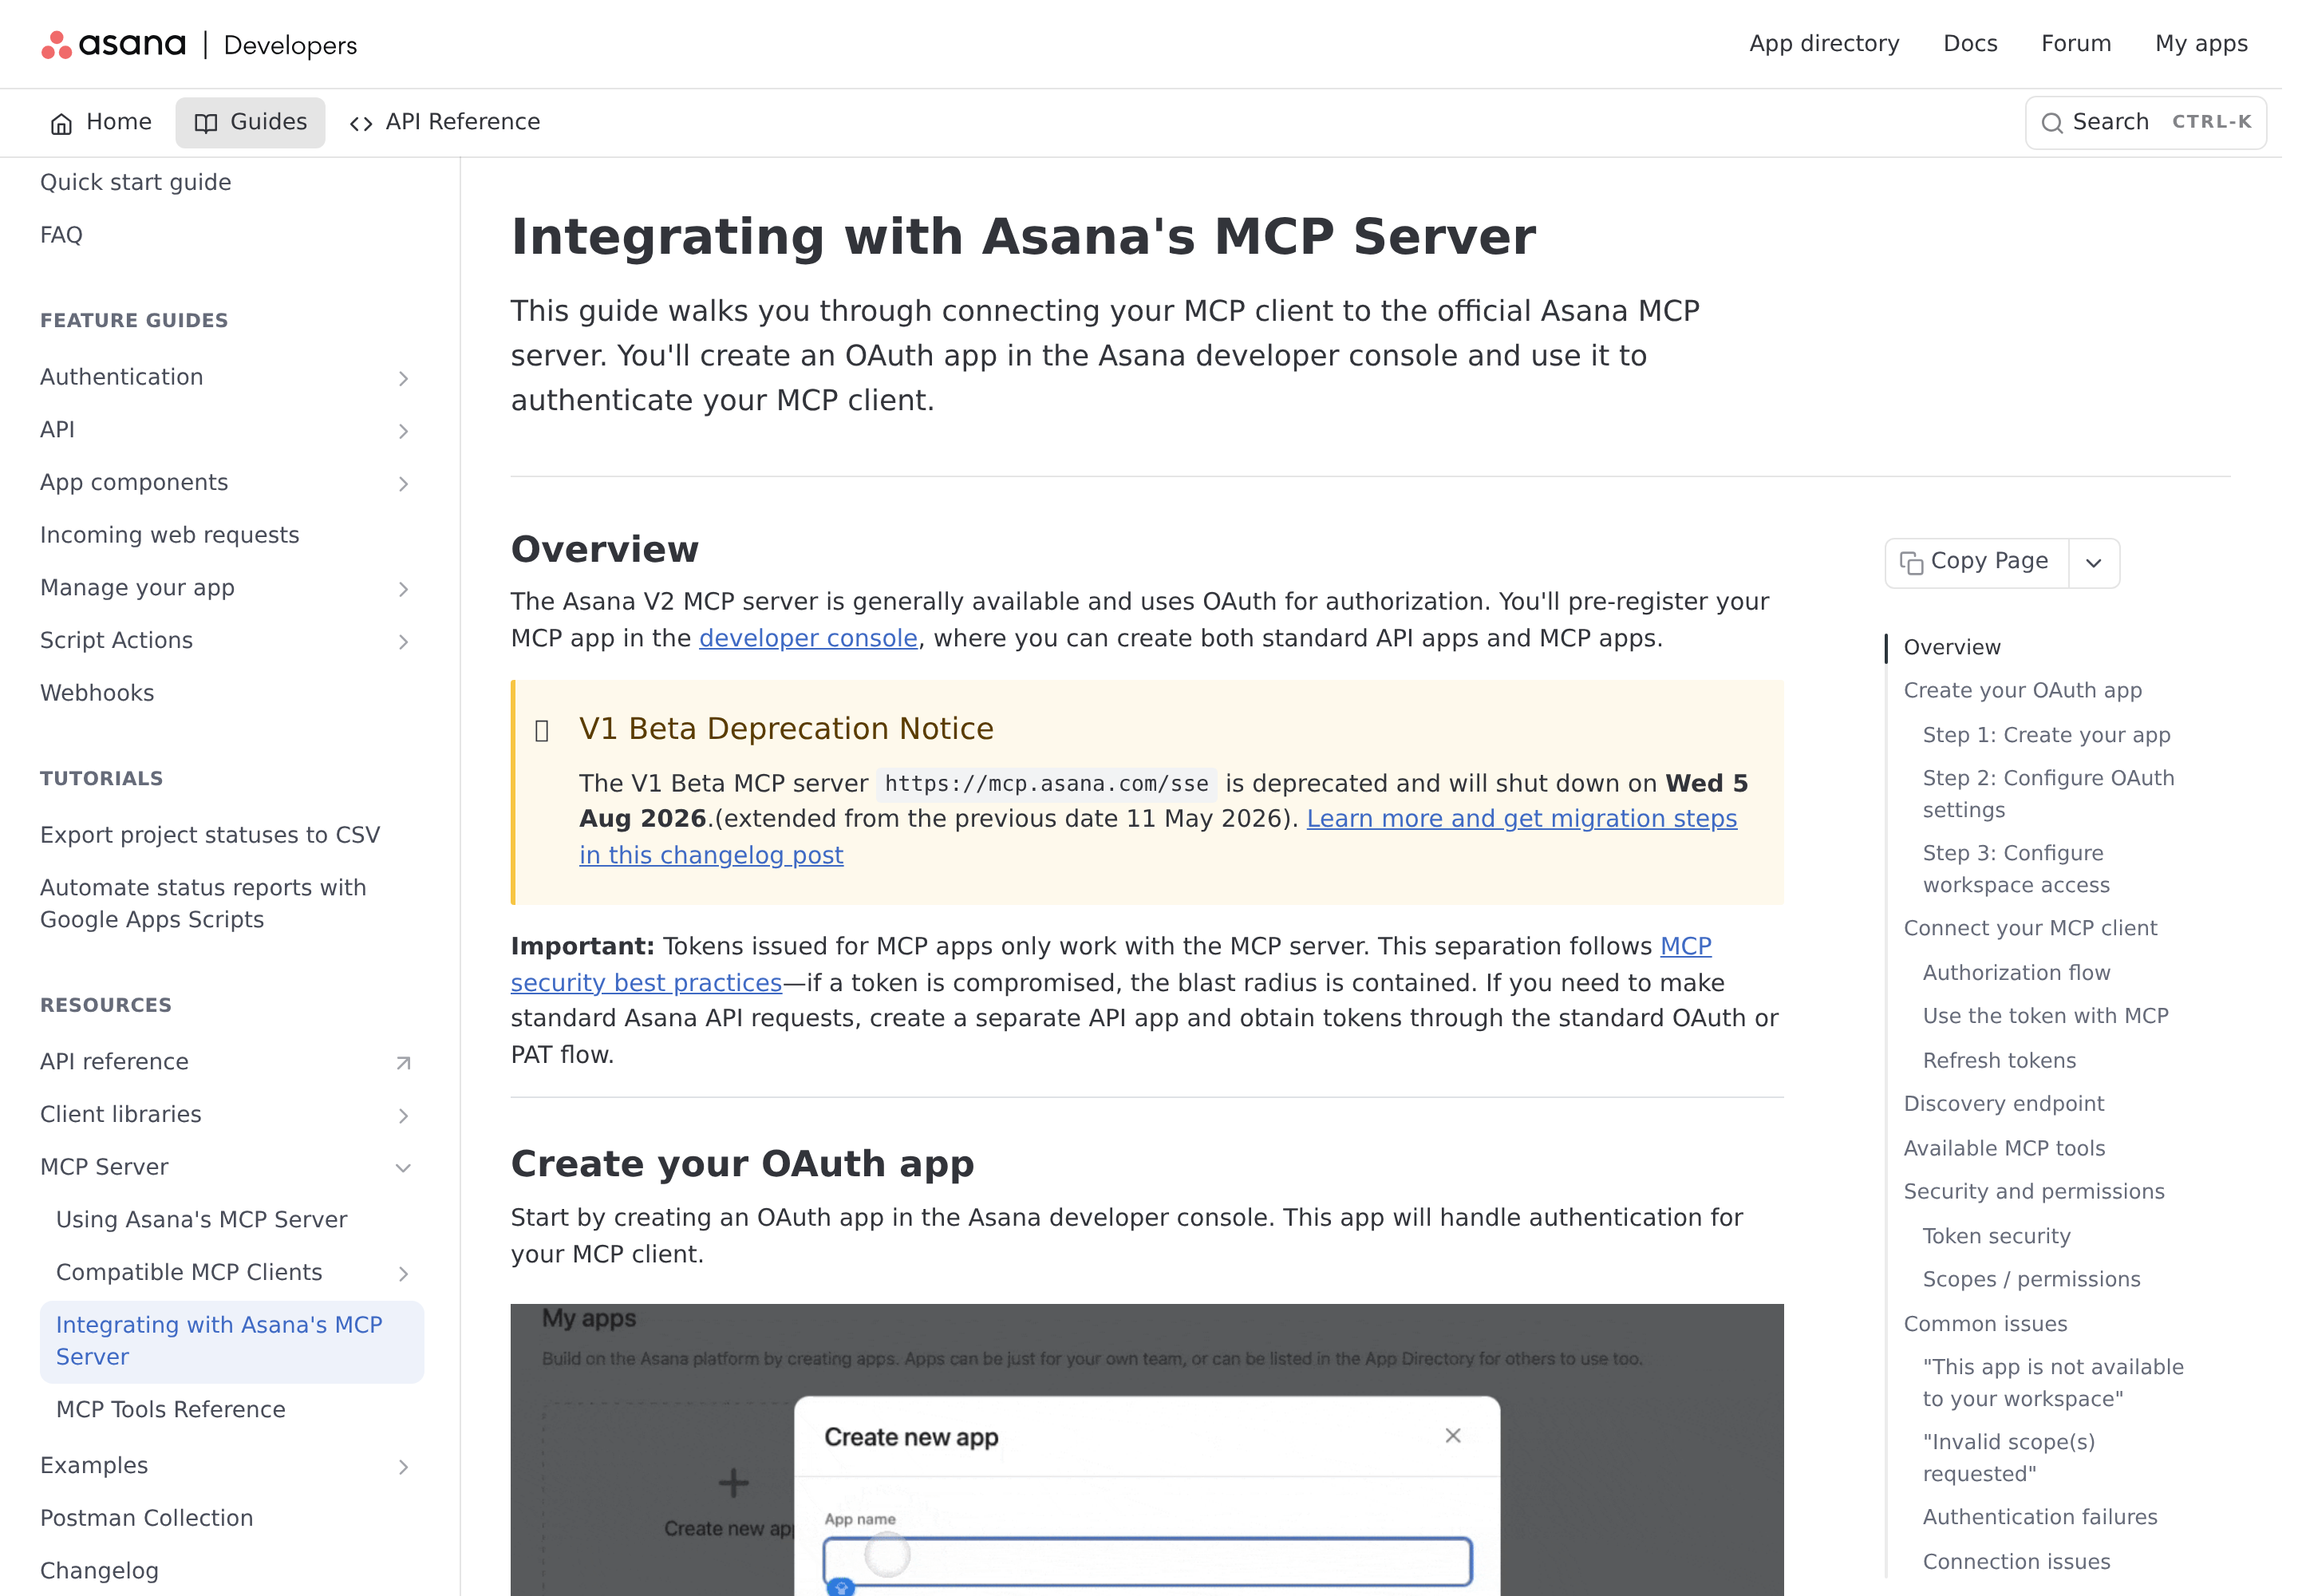Open the Forum link in header
The height and width of the screenshot is (1596, 2298).
[x=2076, y=44]
